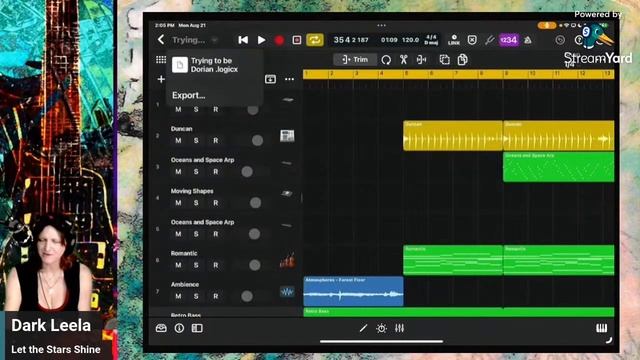Show the keyboard play surface icon
This screenshot has width=640, height=360.
[602, 328]
